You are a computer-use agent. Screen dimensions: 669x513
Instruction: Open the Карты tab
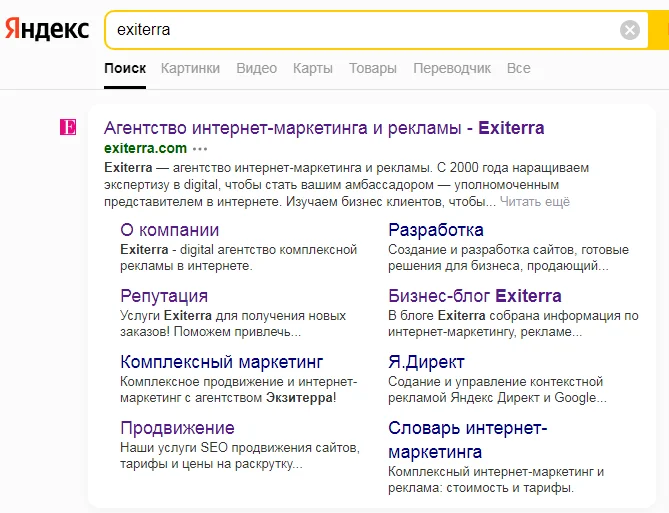[313, 68]
